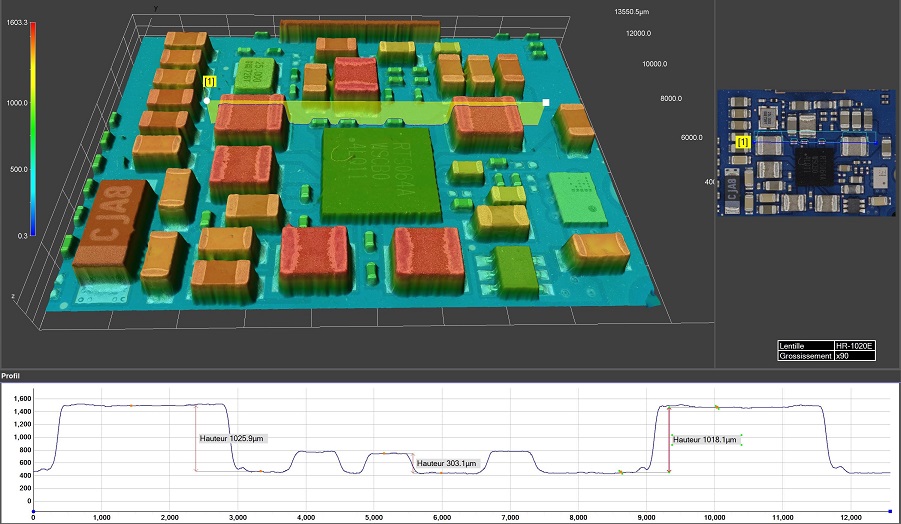
Task: Select the white circular profile line start handle
Action: [206, 101]
